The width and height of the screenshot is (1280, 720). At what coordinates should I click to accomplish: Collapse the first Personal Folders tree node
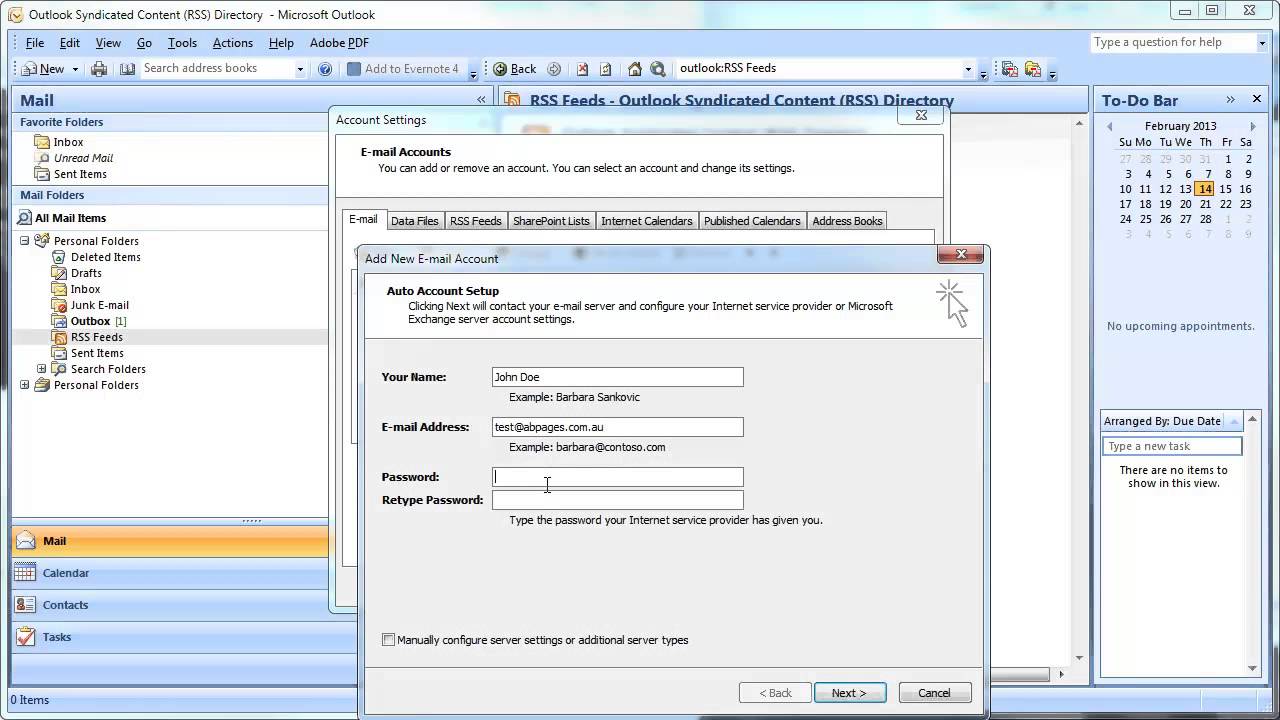coord(25,241)
